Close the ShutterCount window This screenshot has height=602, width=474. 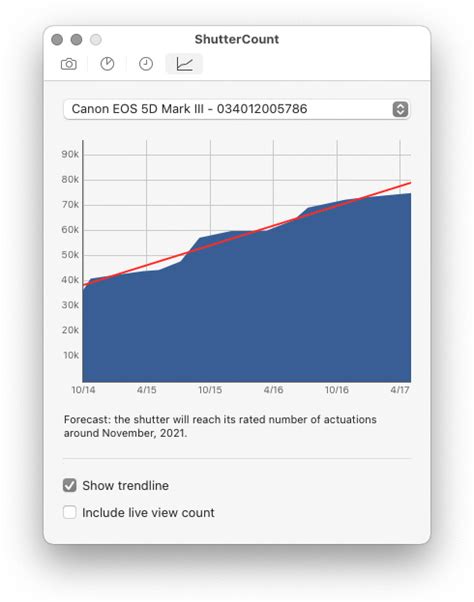click(57, 40)
